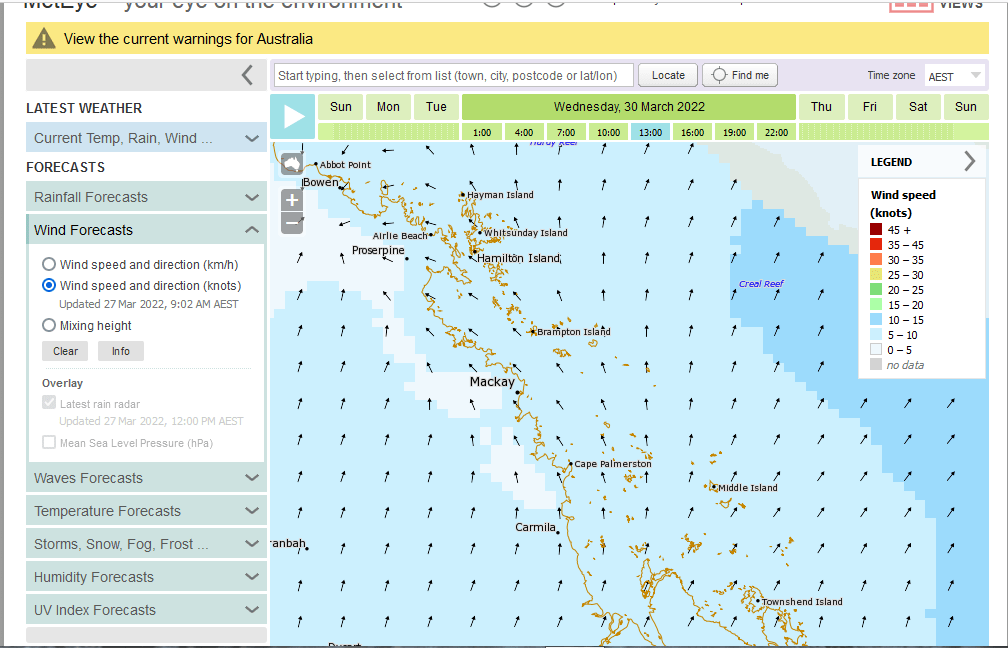Zoom out on the map
This screenshot has width=1008, height=648.
point(292,223)
